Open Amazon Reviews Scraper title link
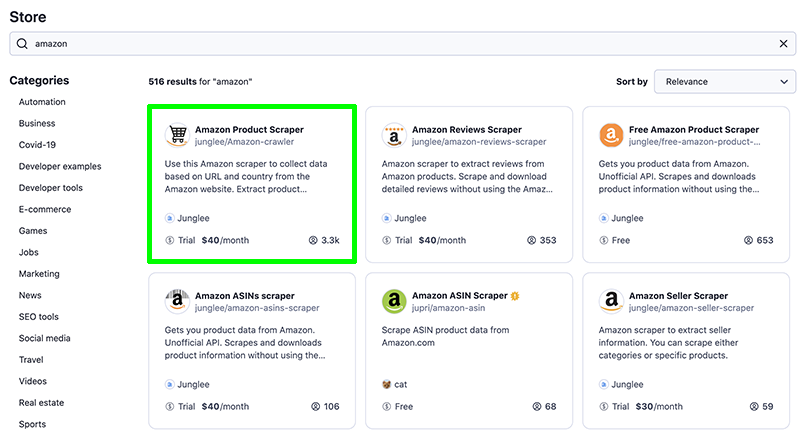 467,130
